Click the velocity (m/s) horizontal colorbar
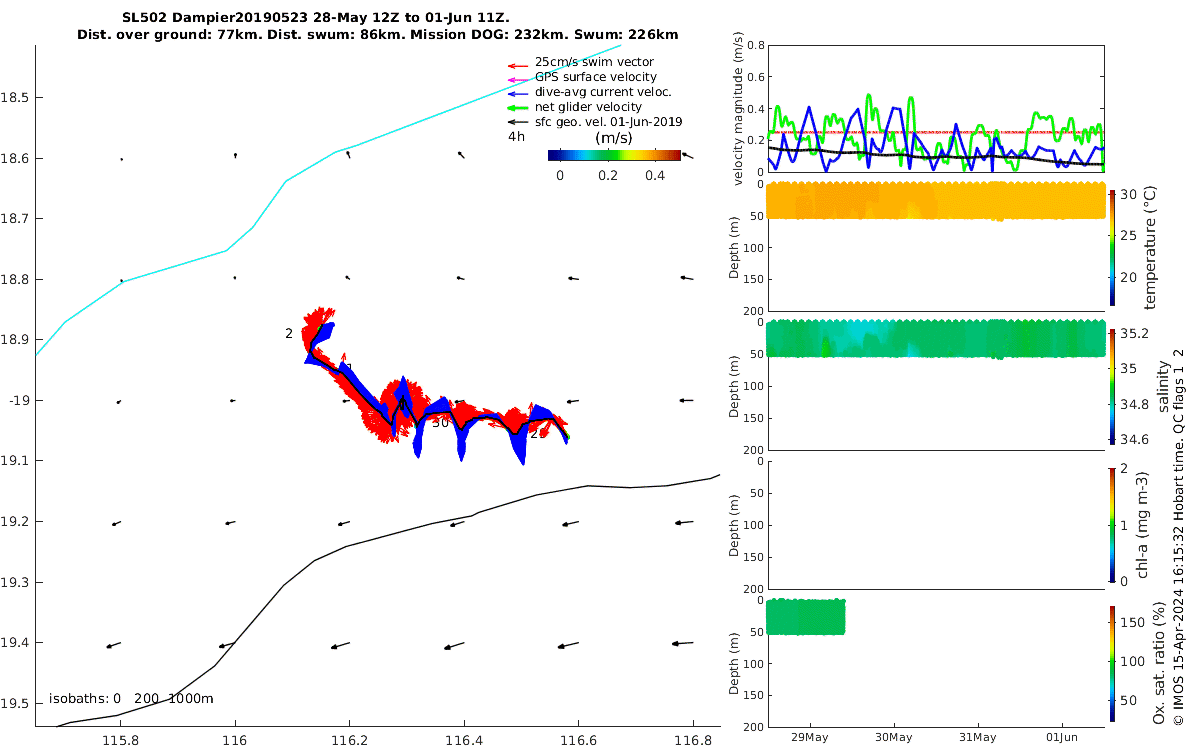 614,155
